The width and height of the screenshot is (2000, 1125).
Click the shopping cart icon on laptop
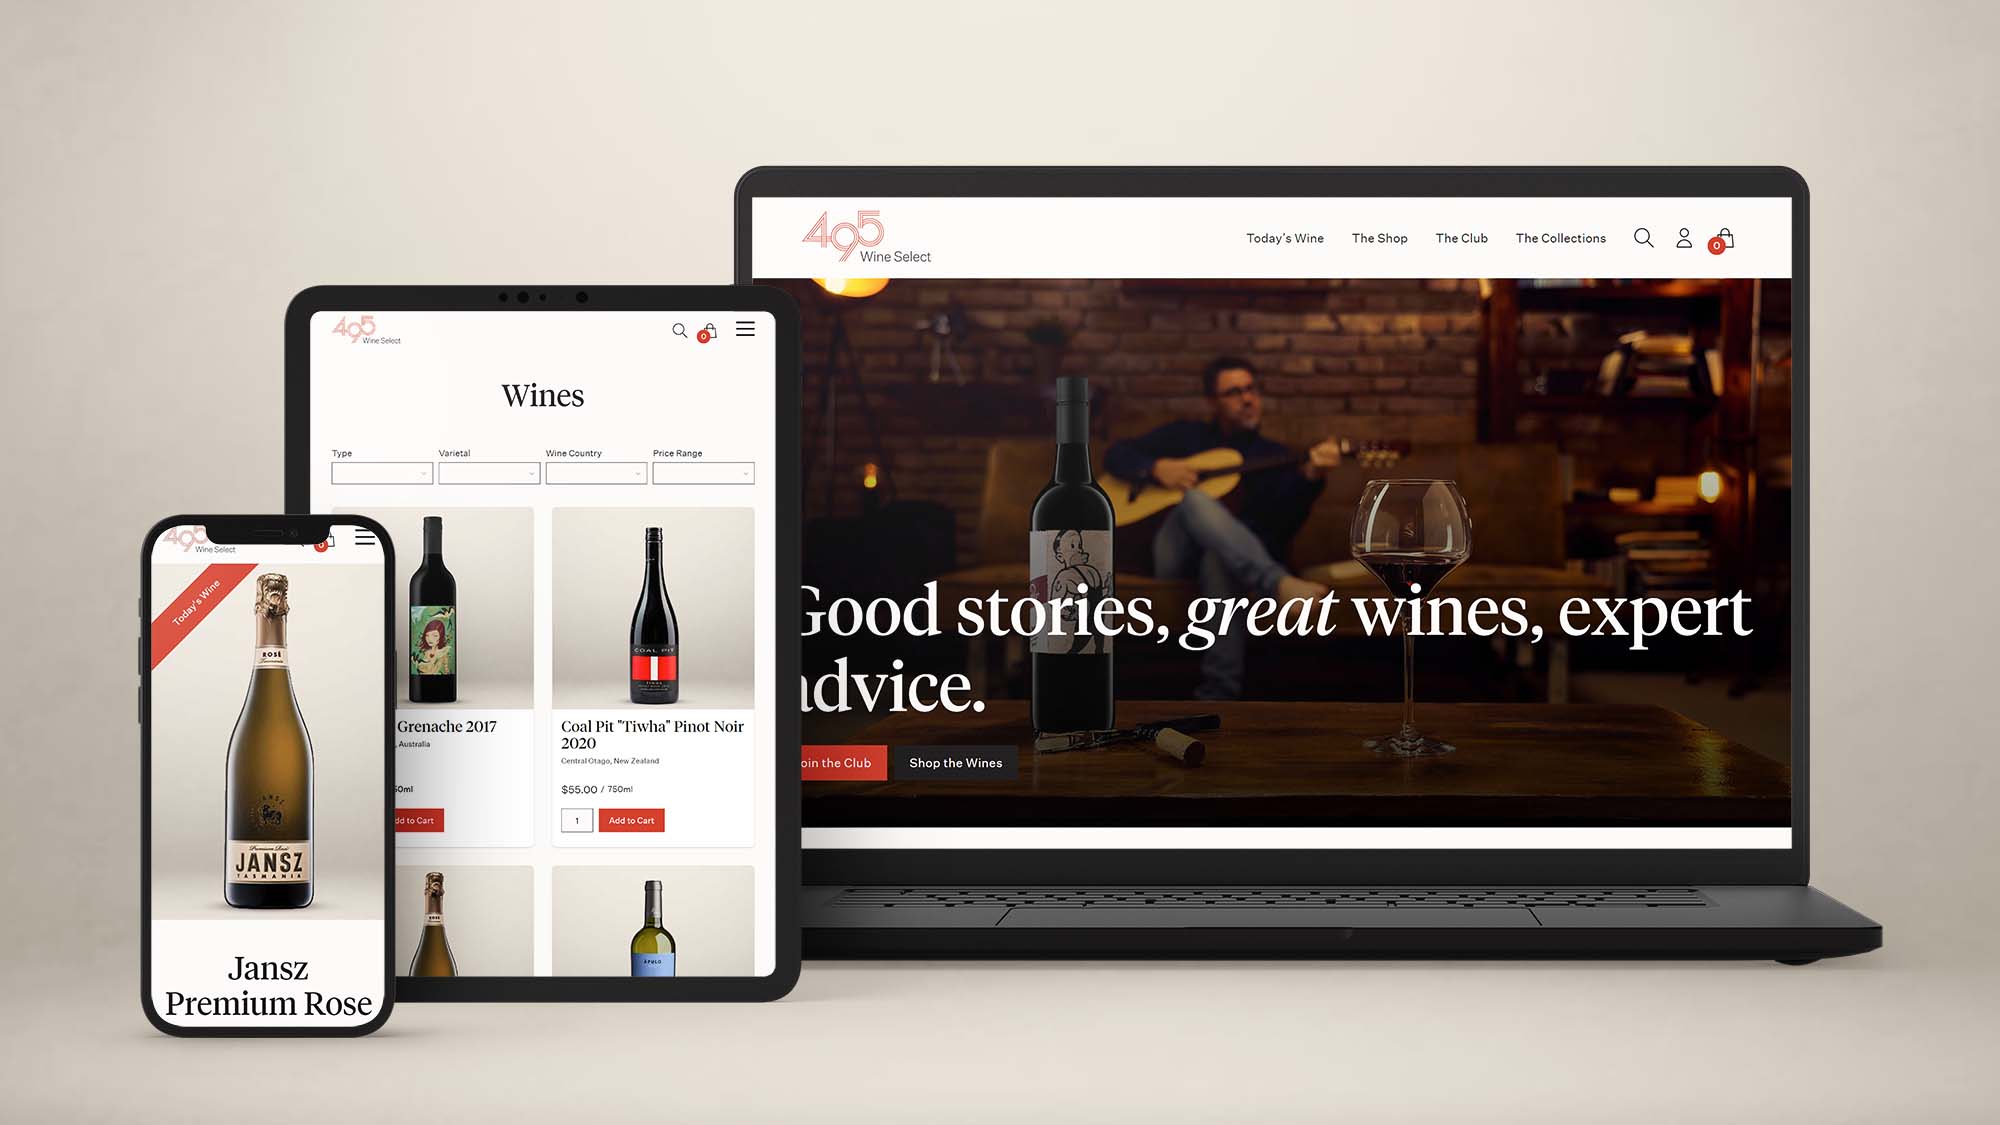point(1724,236)
